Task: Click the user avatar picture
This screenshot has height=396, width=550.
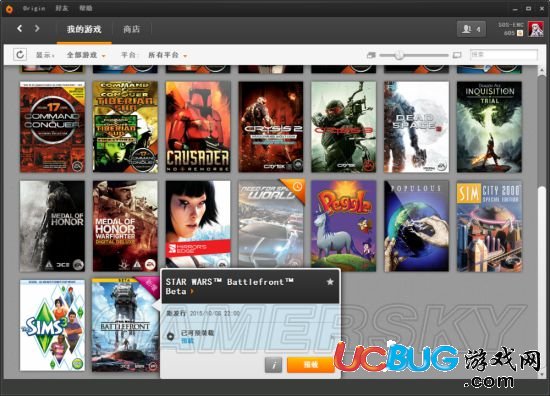Action: [x=536, y=29]
